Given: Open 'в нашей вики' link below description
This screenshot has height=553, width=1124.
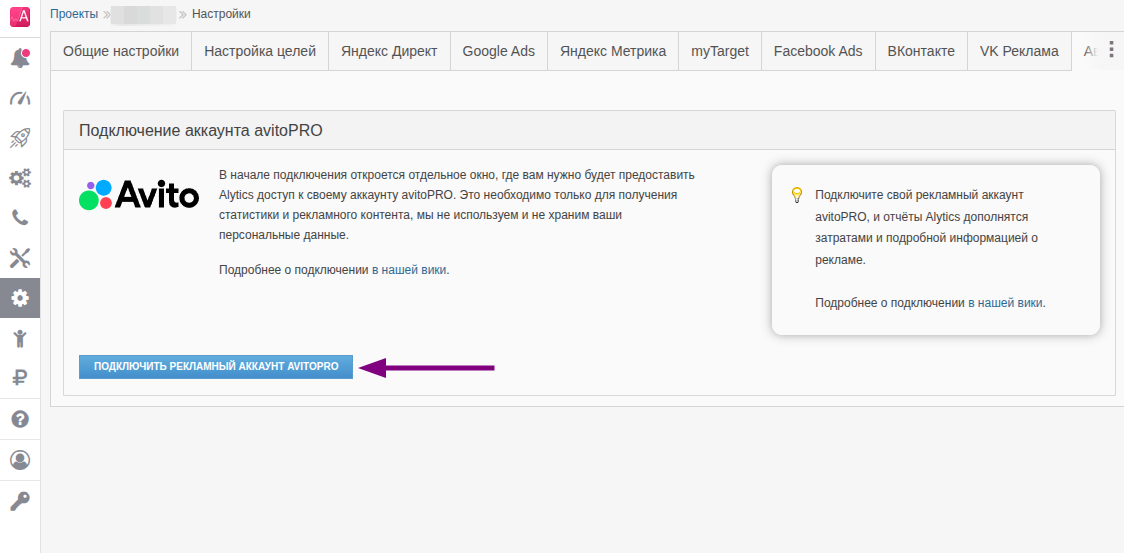Looking at the screenshot, I should 409,270.
